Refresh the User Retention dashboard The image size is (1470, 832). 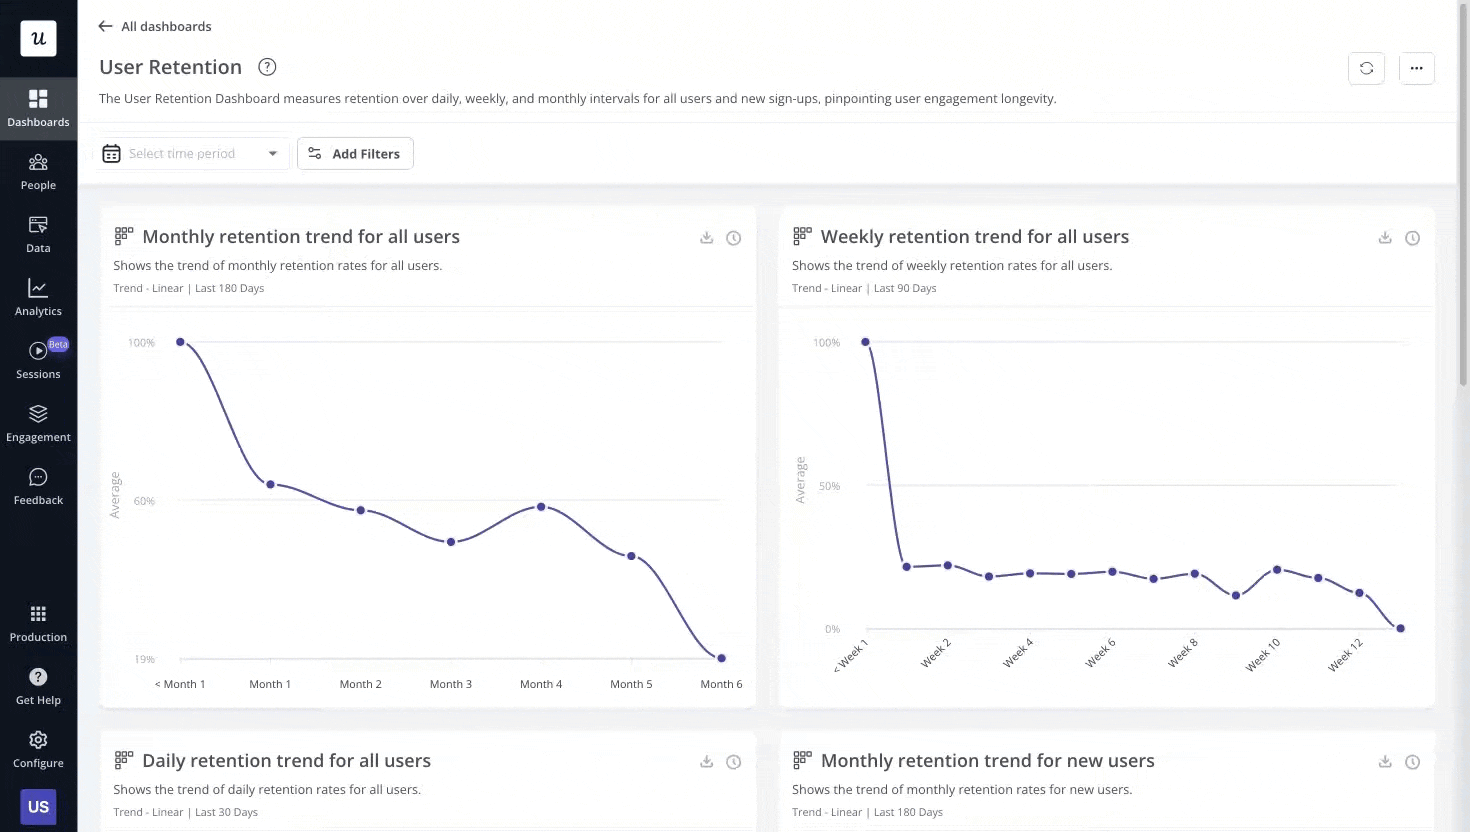1366,68
